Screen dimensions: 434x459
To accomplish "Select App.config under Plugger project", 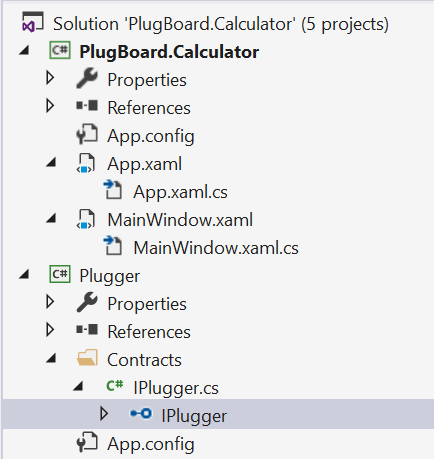I will (x=151, y=444).
